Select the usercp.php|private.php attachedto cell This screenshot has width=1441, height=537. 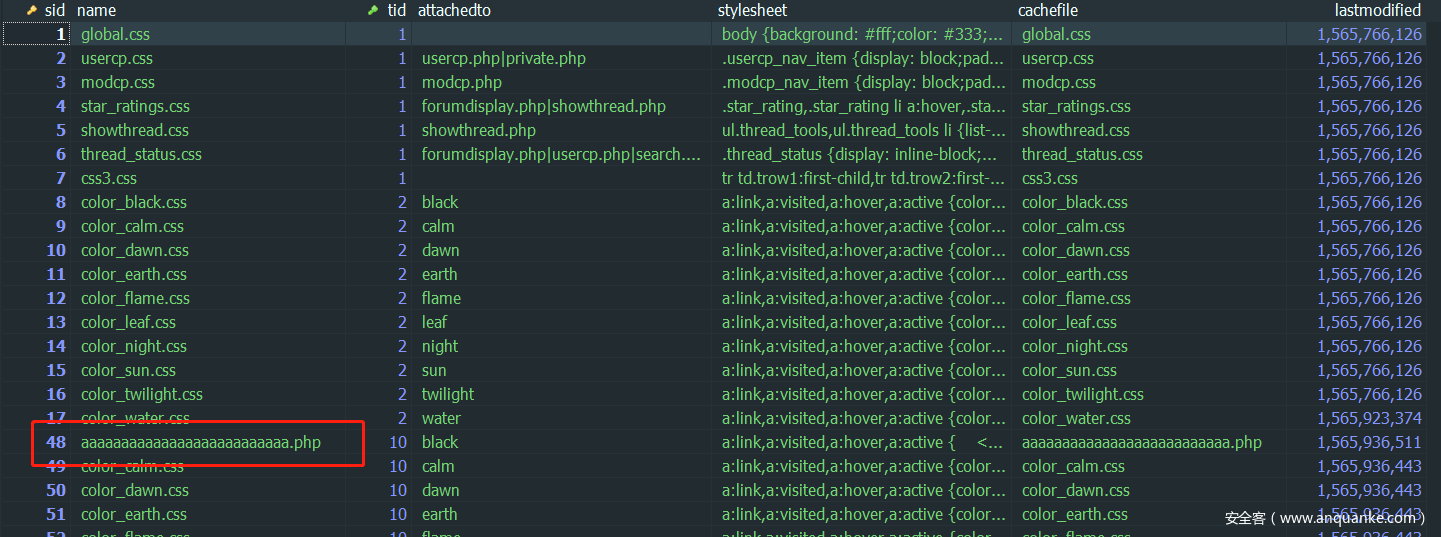click(x=503, y=58)
